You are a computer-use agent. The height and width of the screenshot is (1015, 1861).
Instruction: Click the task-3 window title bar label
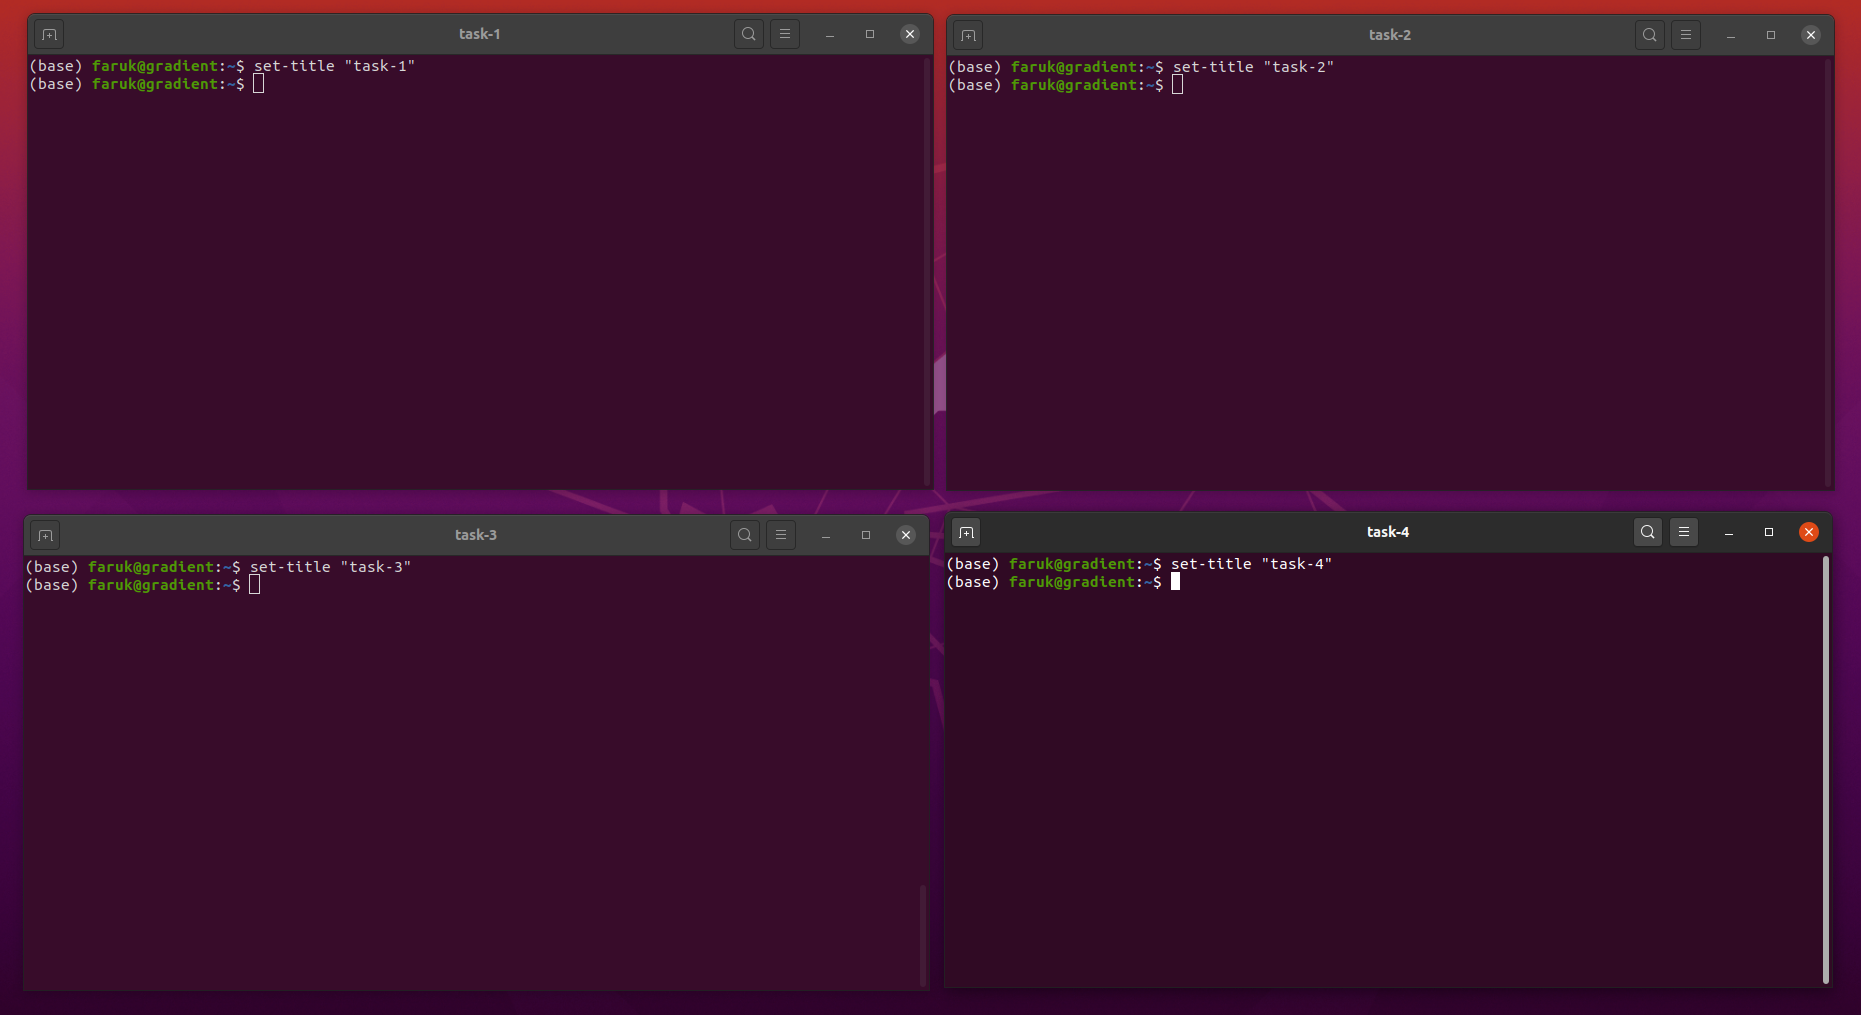coord(476,535)
